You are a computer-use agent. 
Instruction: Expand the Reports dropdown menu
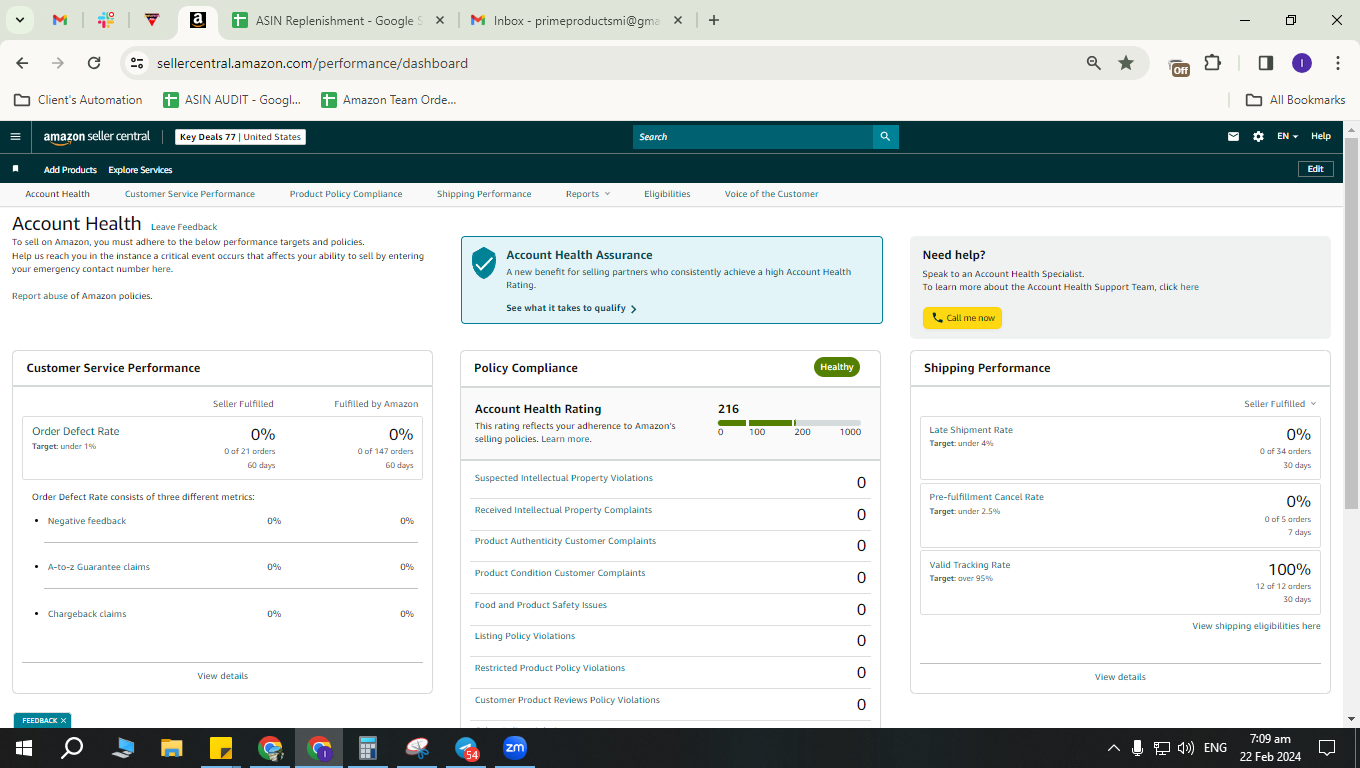587,194
